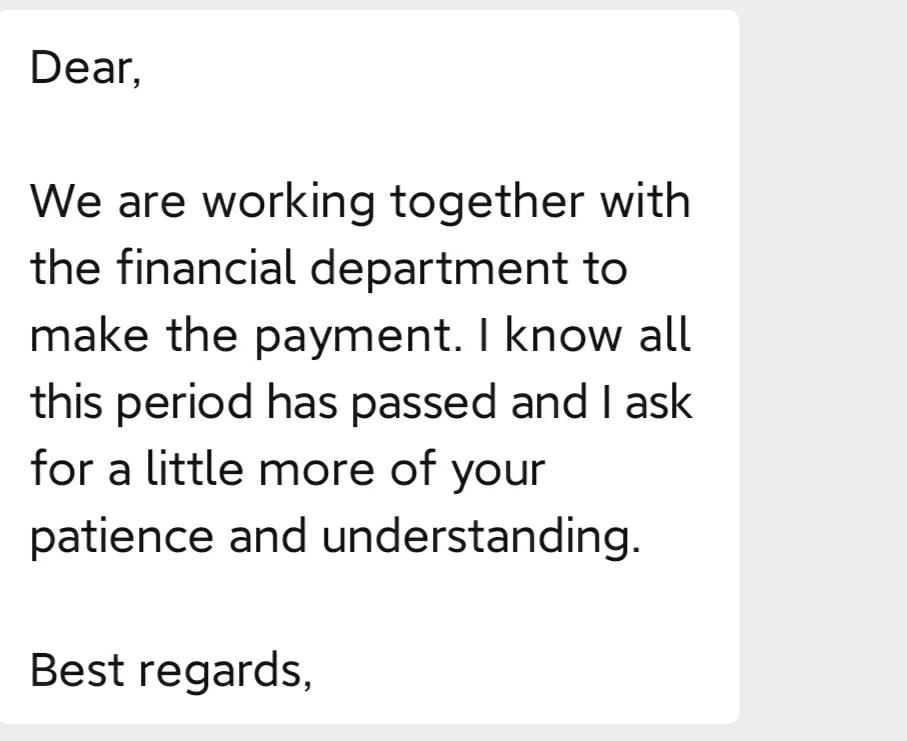Screen dimensions: 907x741
Task: Click the word "working" in the message
Action: [289, 203]
